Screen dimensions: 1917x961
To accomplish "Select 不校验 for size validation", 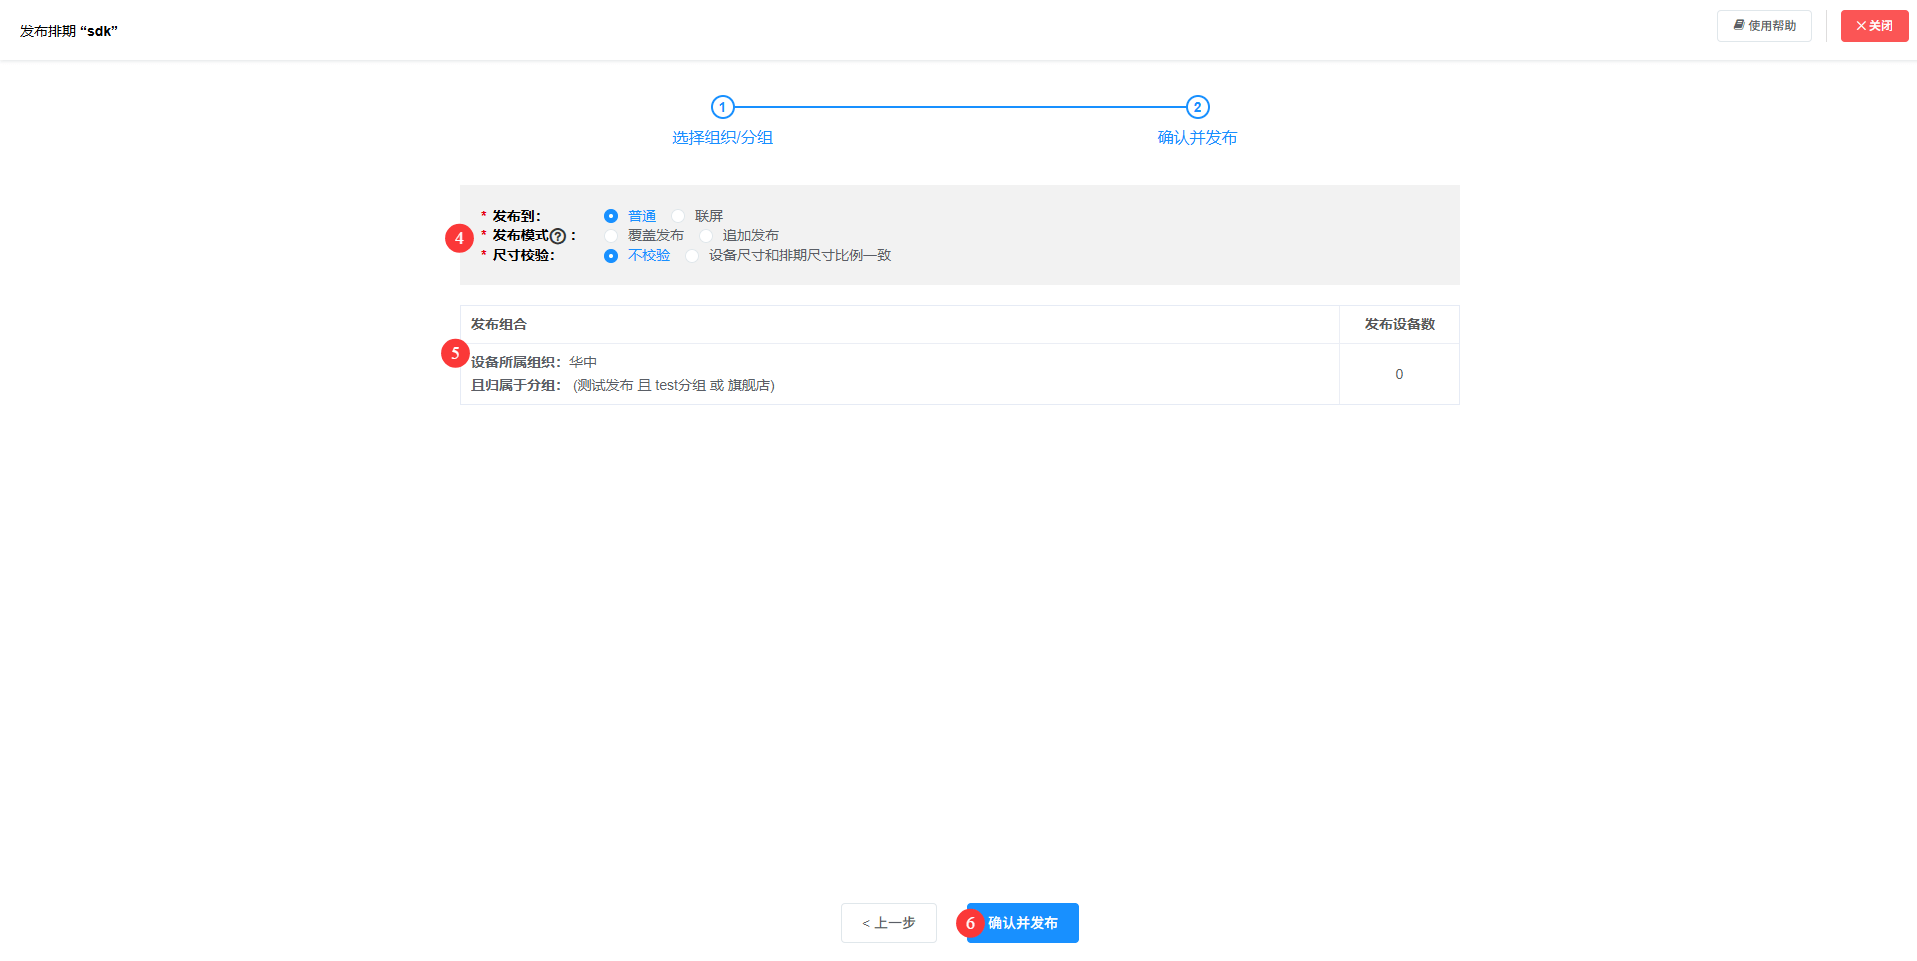I will pyautogui.click(x=611, y=256).
